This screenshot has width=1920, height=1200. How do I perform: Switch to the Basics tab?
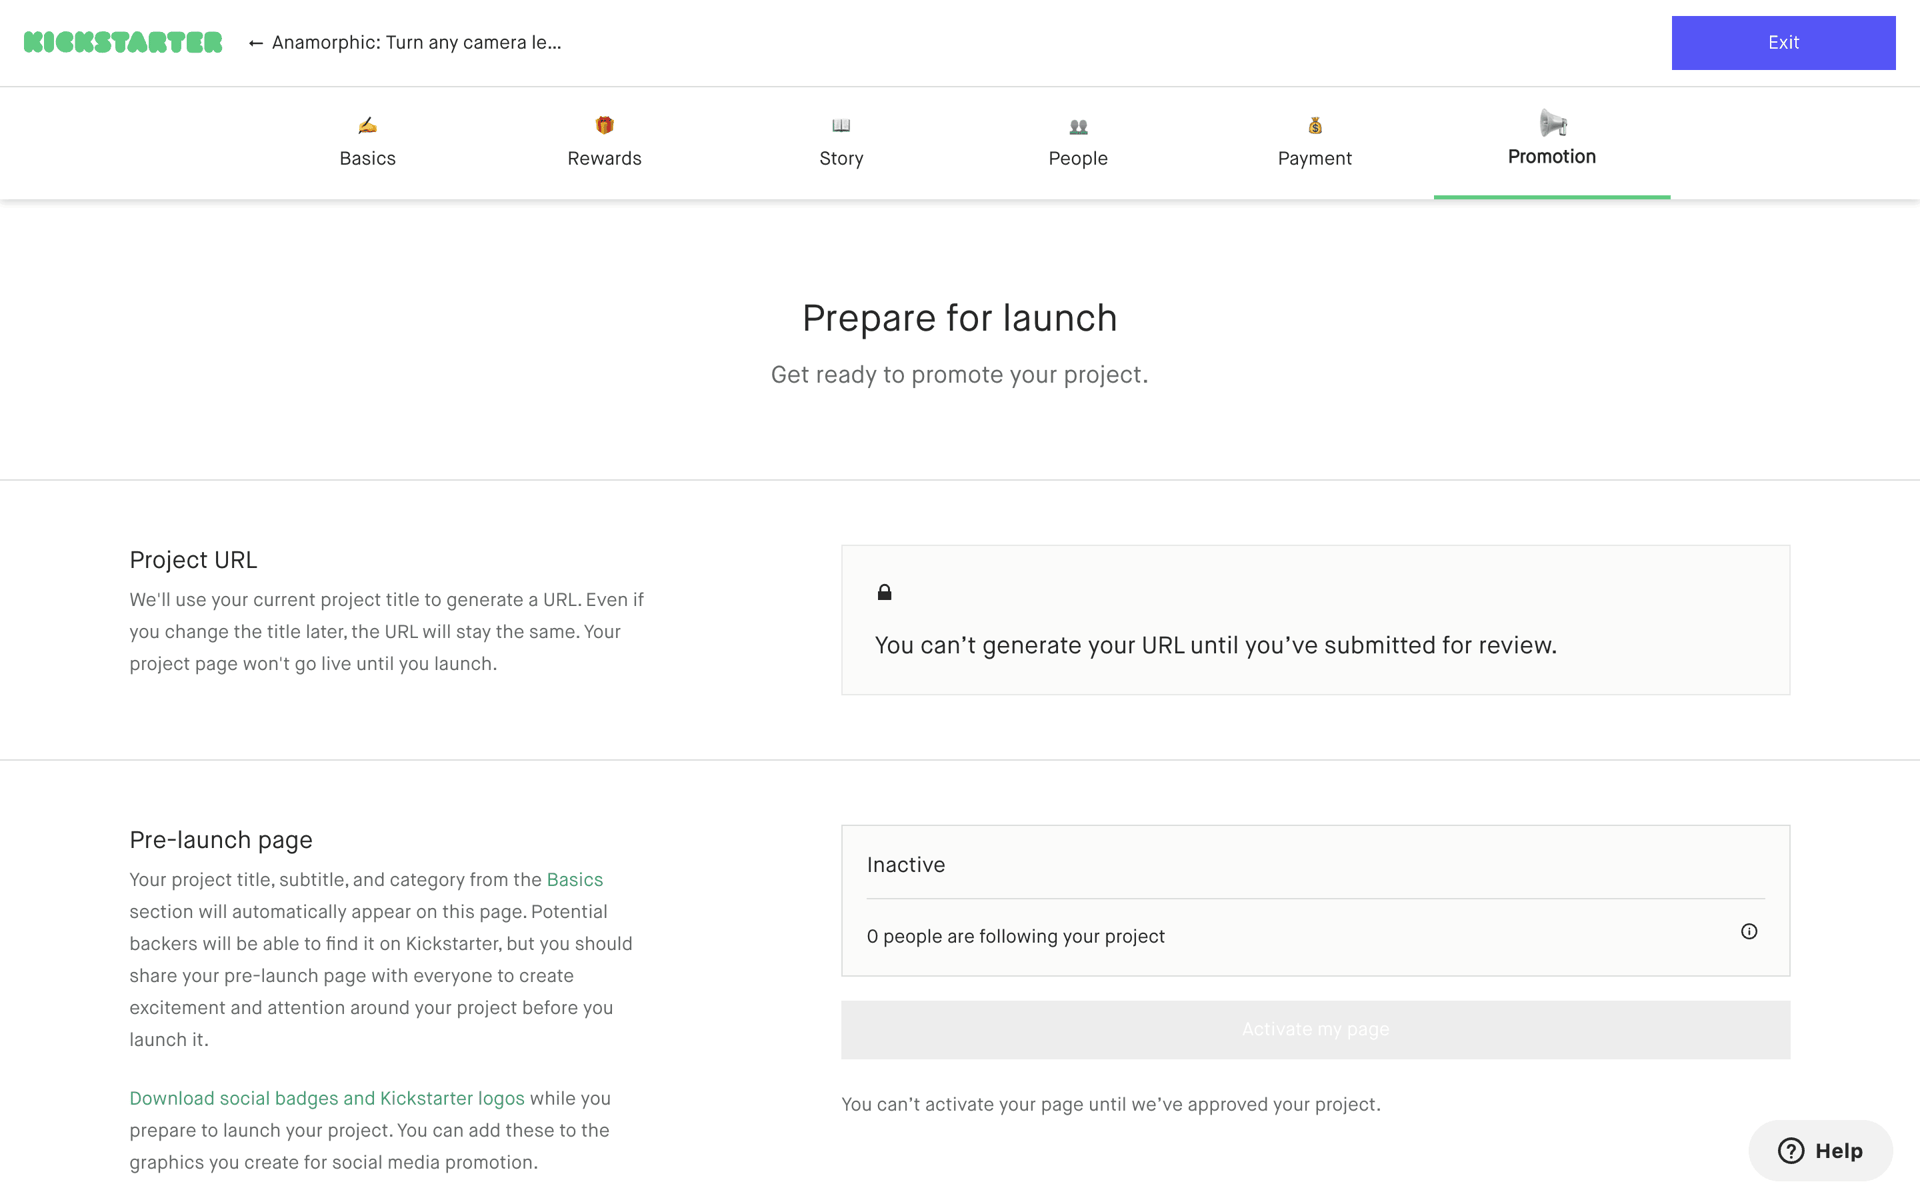pos(367,143)
